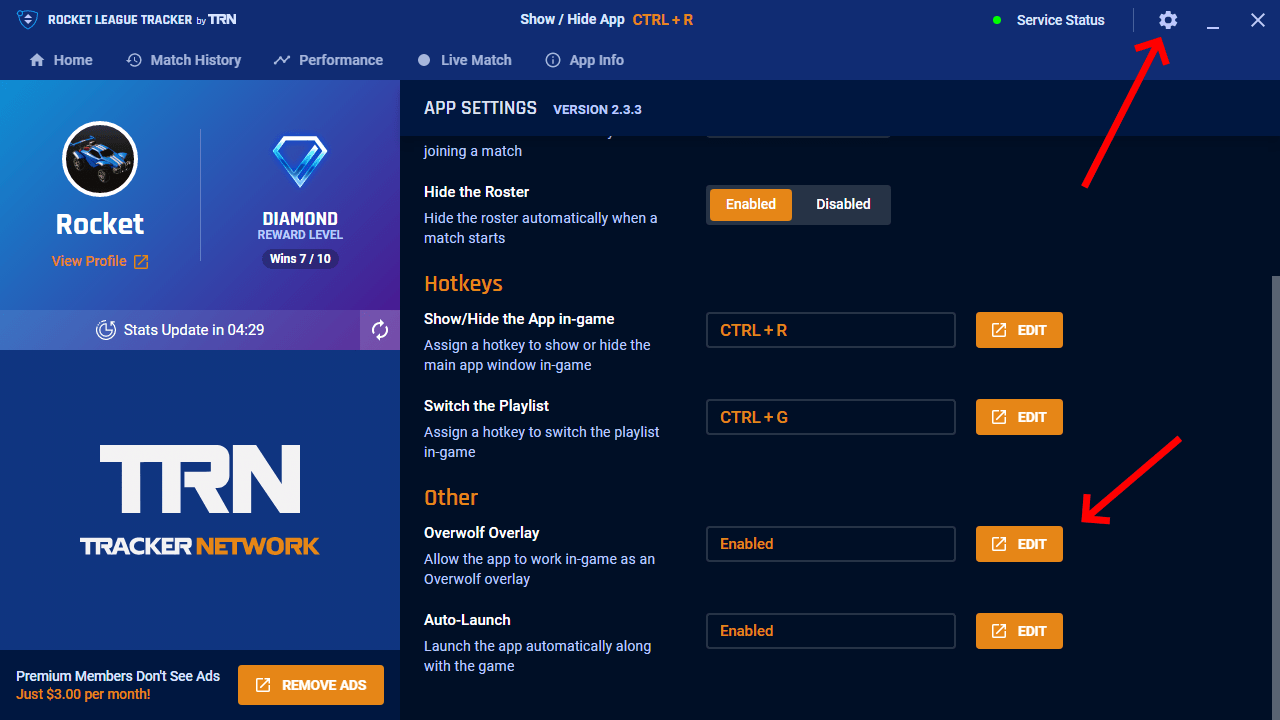The width and height of the screenshot is (1280, 720).
Task: Edit the Auto-Launch setting
Action: point(1019,631)
